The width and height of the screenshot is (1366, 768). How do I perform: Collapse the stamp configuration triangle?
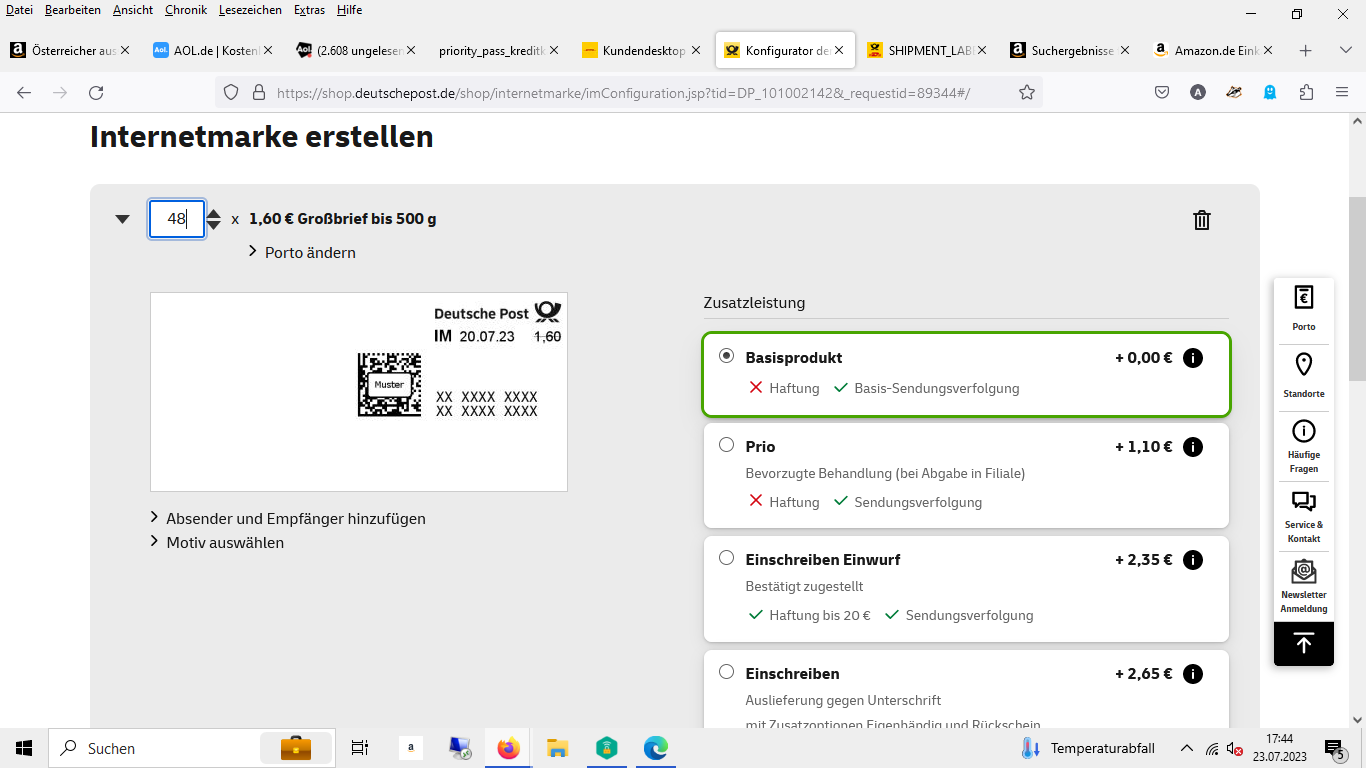122,219
